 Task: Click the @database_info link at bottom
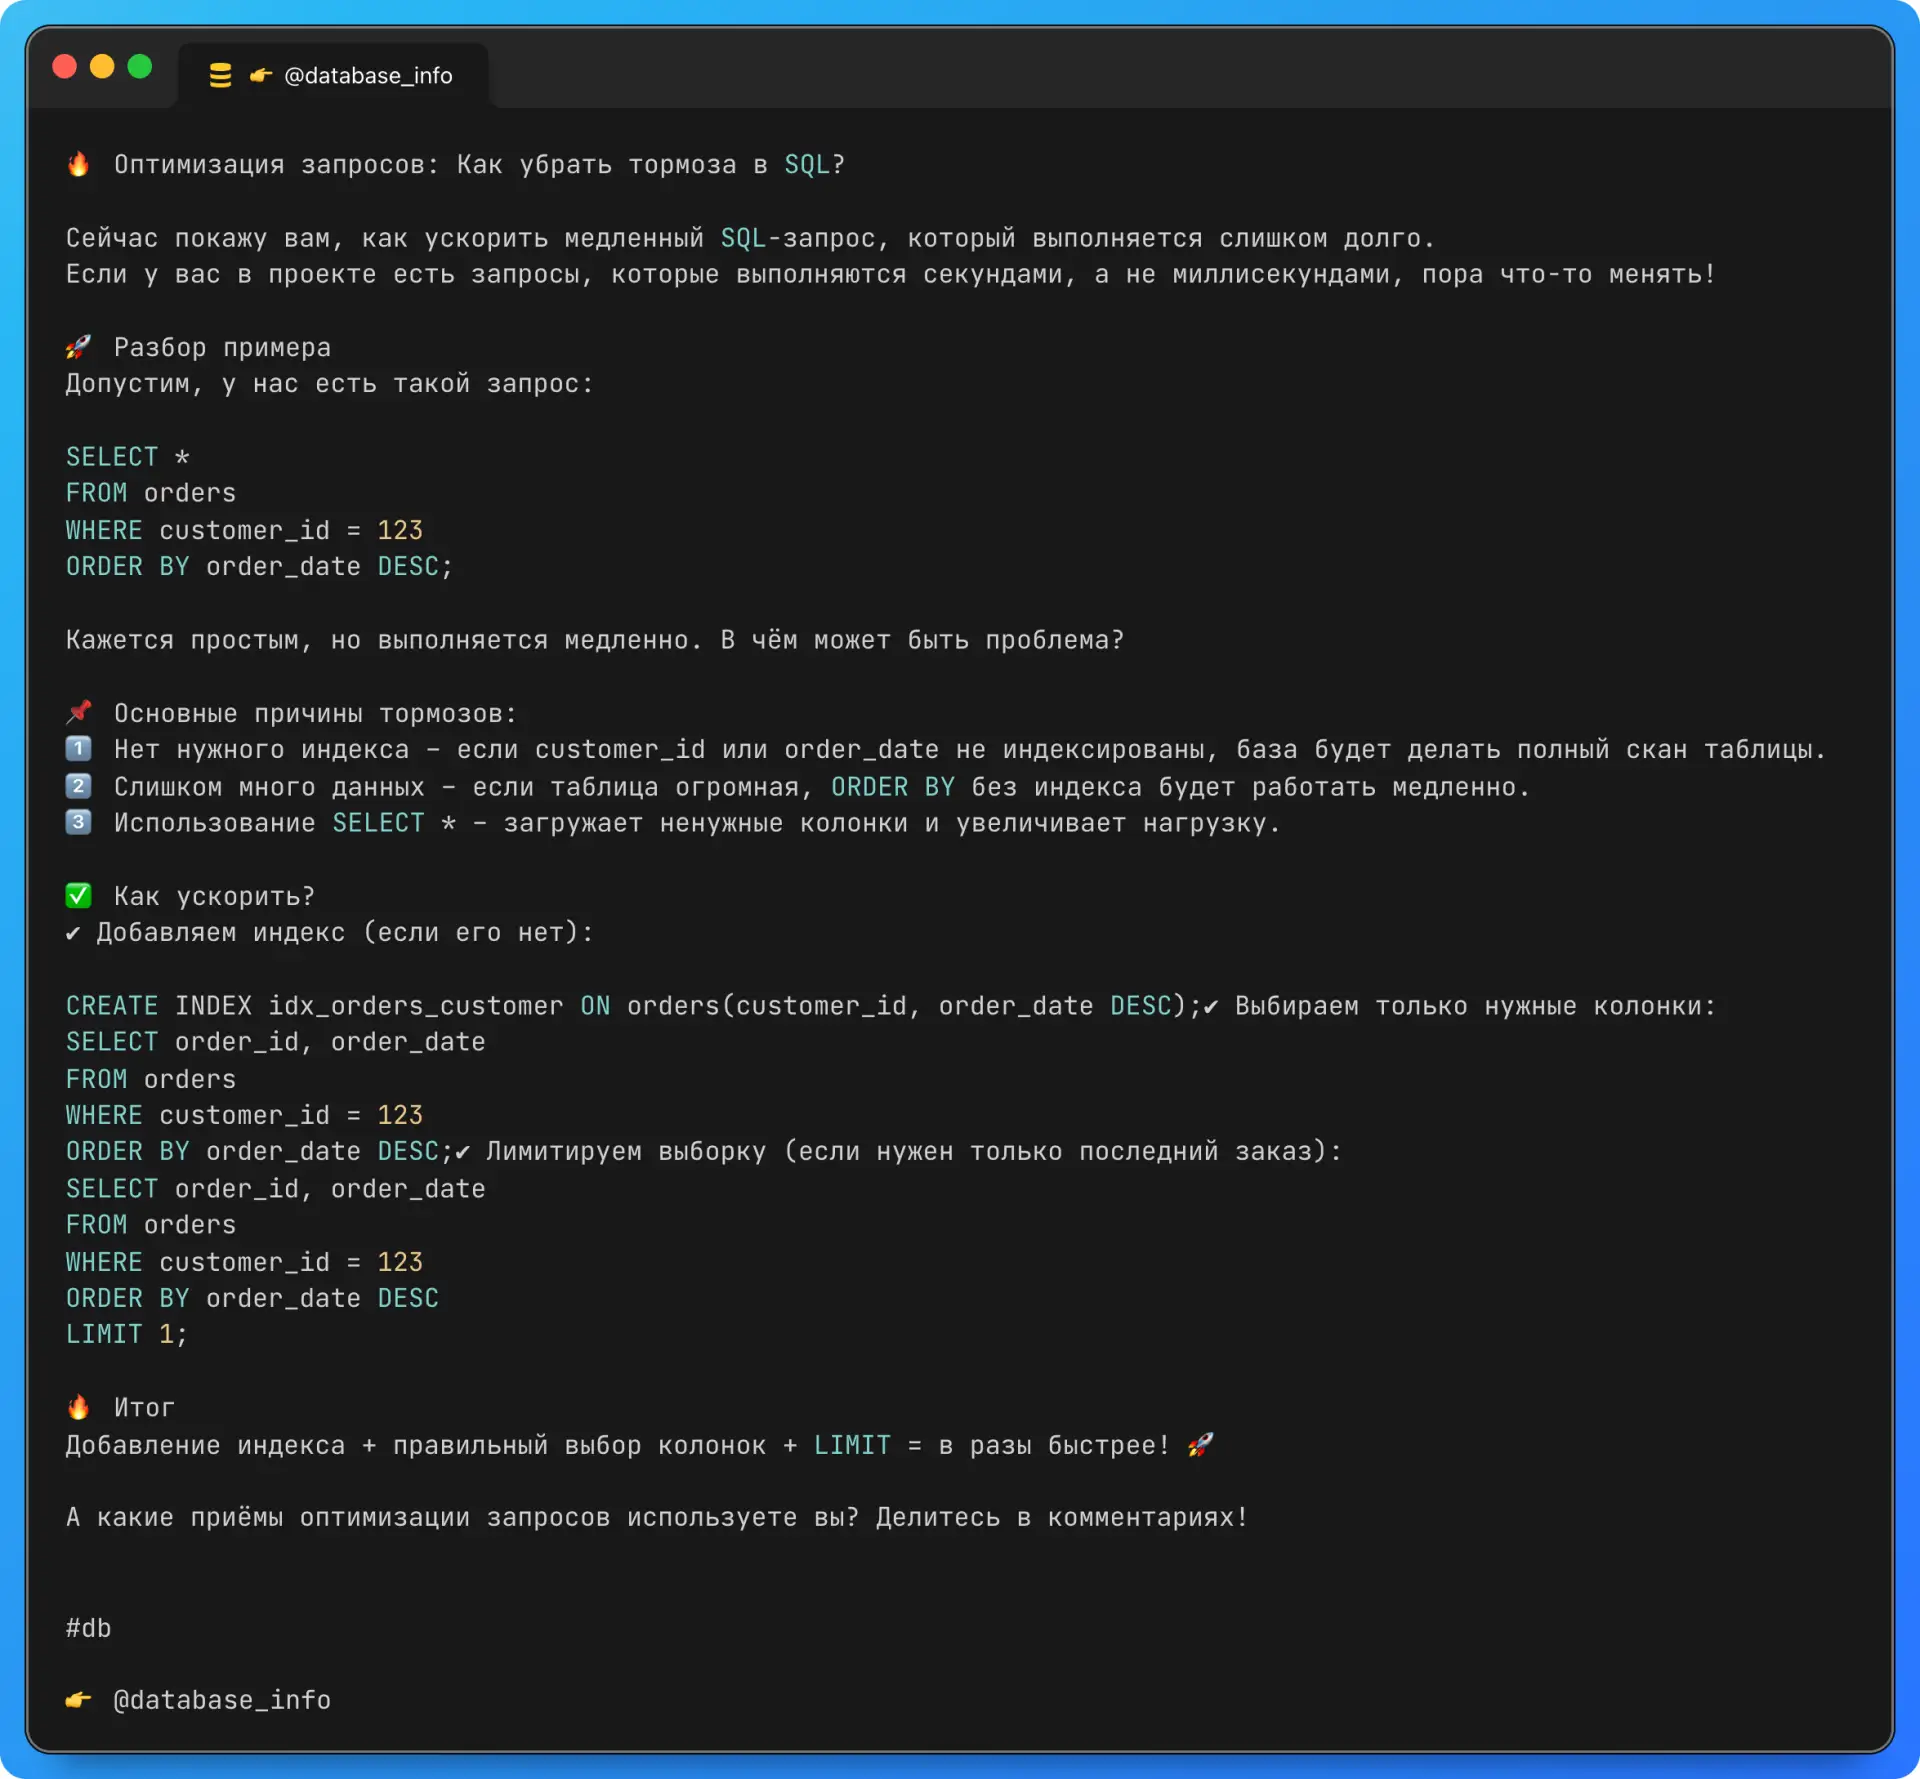(x=222, y=1700)
